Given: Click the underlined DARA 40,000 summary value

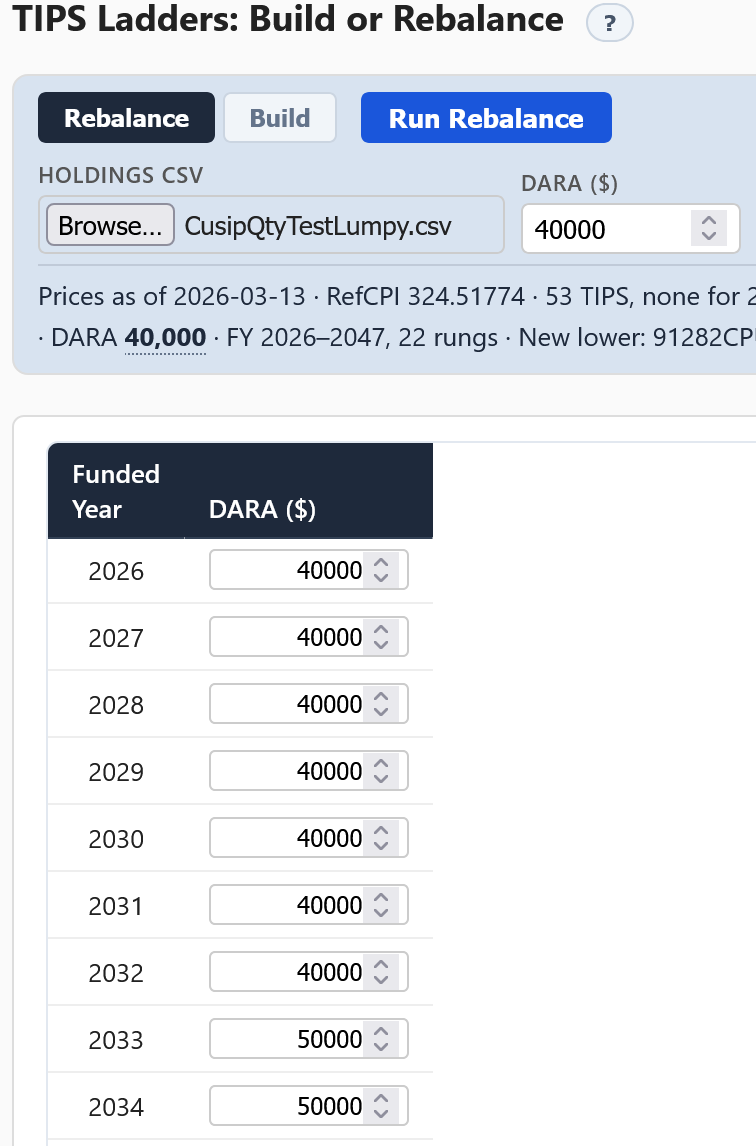Looking at the screenshot, I should 165,338.
